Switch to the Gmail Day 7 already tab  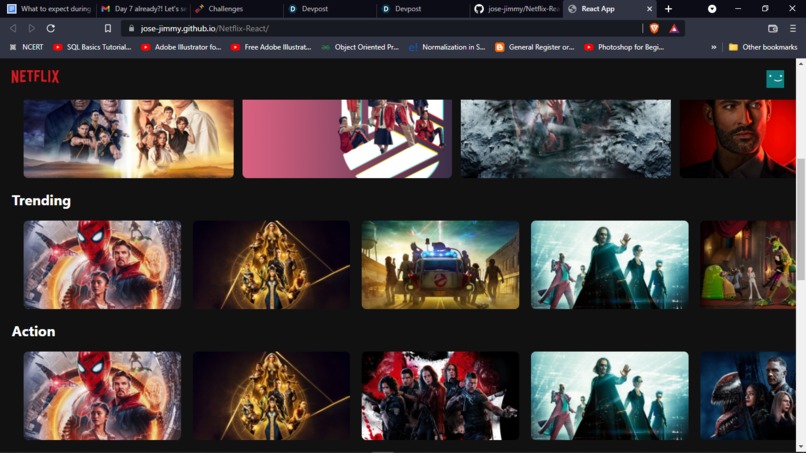click(x=144, y=9)
